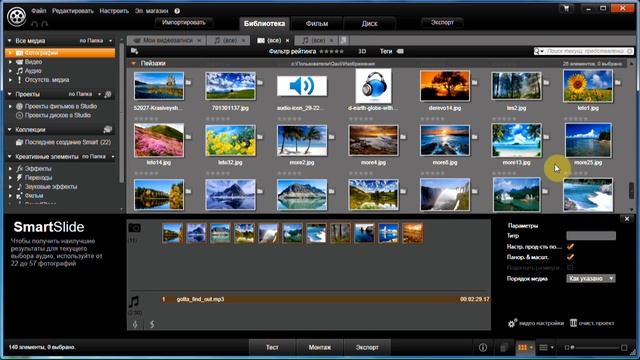The image size is (640, 360).
Task: Expand the Видео tree item
Action: tap(11, 62)
